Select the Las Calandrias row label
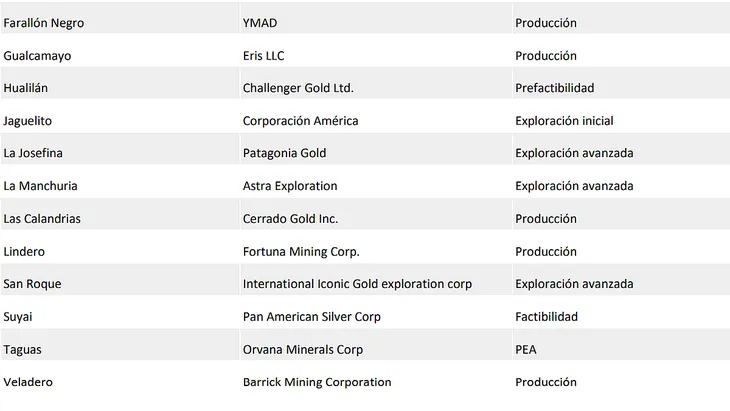Viewport: 730px width, 411px height. coord(42,219)
